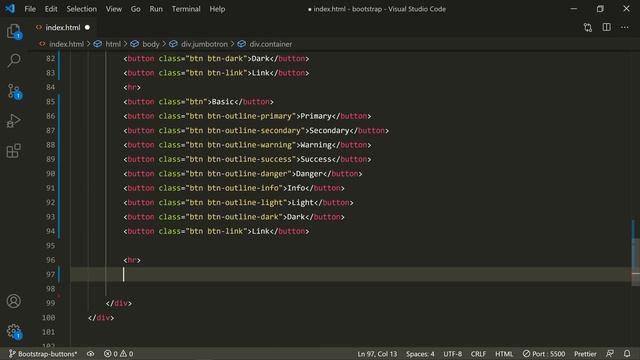
Task: Click the btn-outline-danger class text
Action: click(248, 173)
